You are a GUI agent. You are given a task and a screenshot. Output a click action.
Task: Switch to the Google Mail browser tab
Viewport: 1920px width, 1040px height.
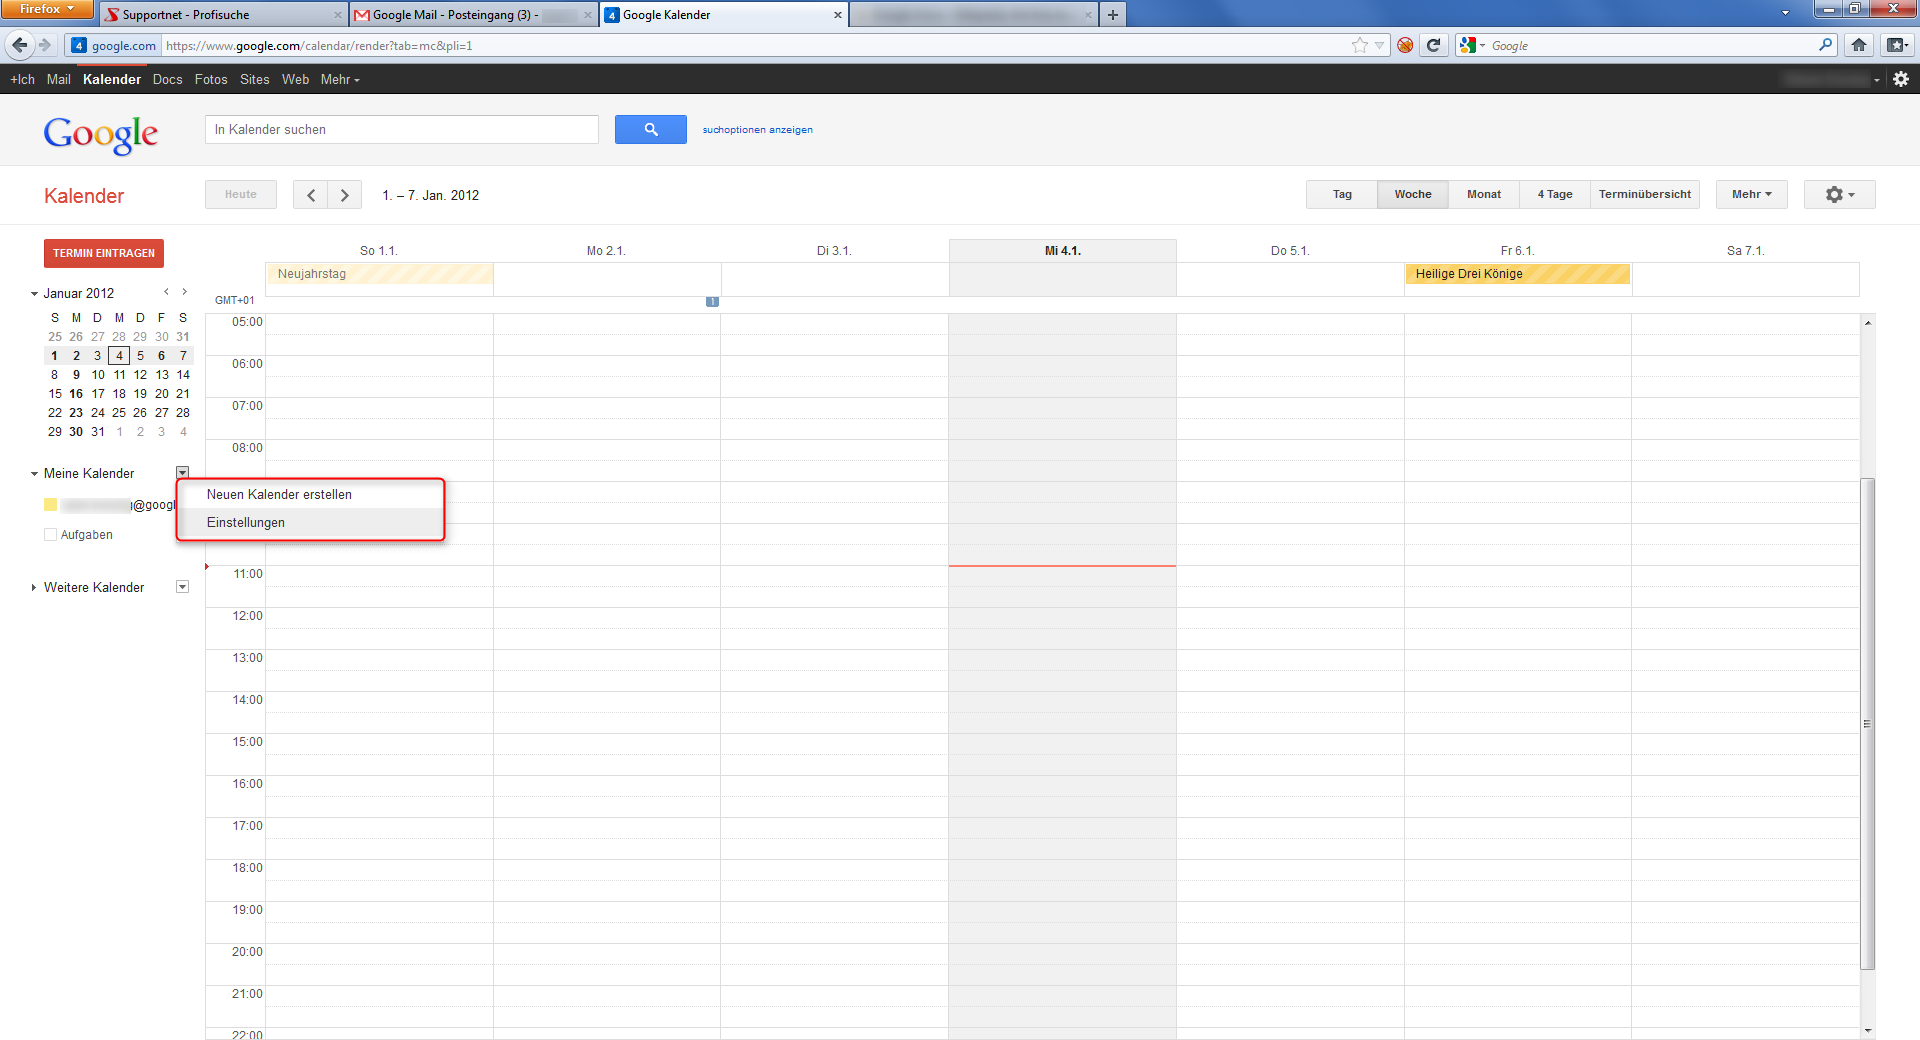[x=460, y=15]
